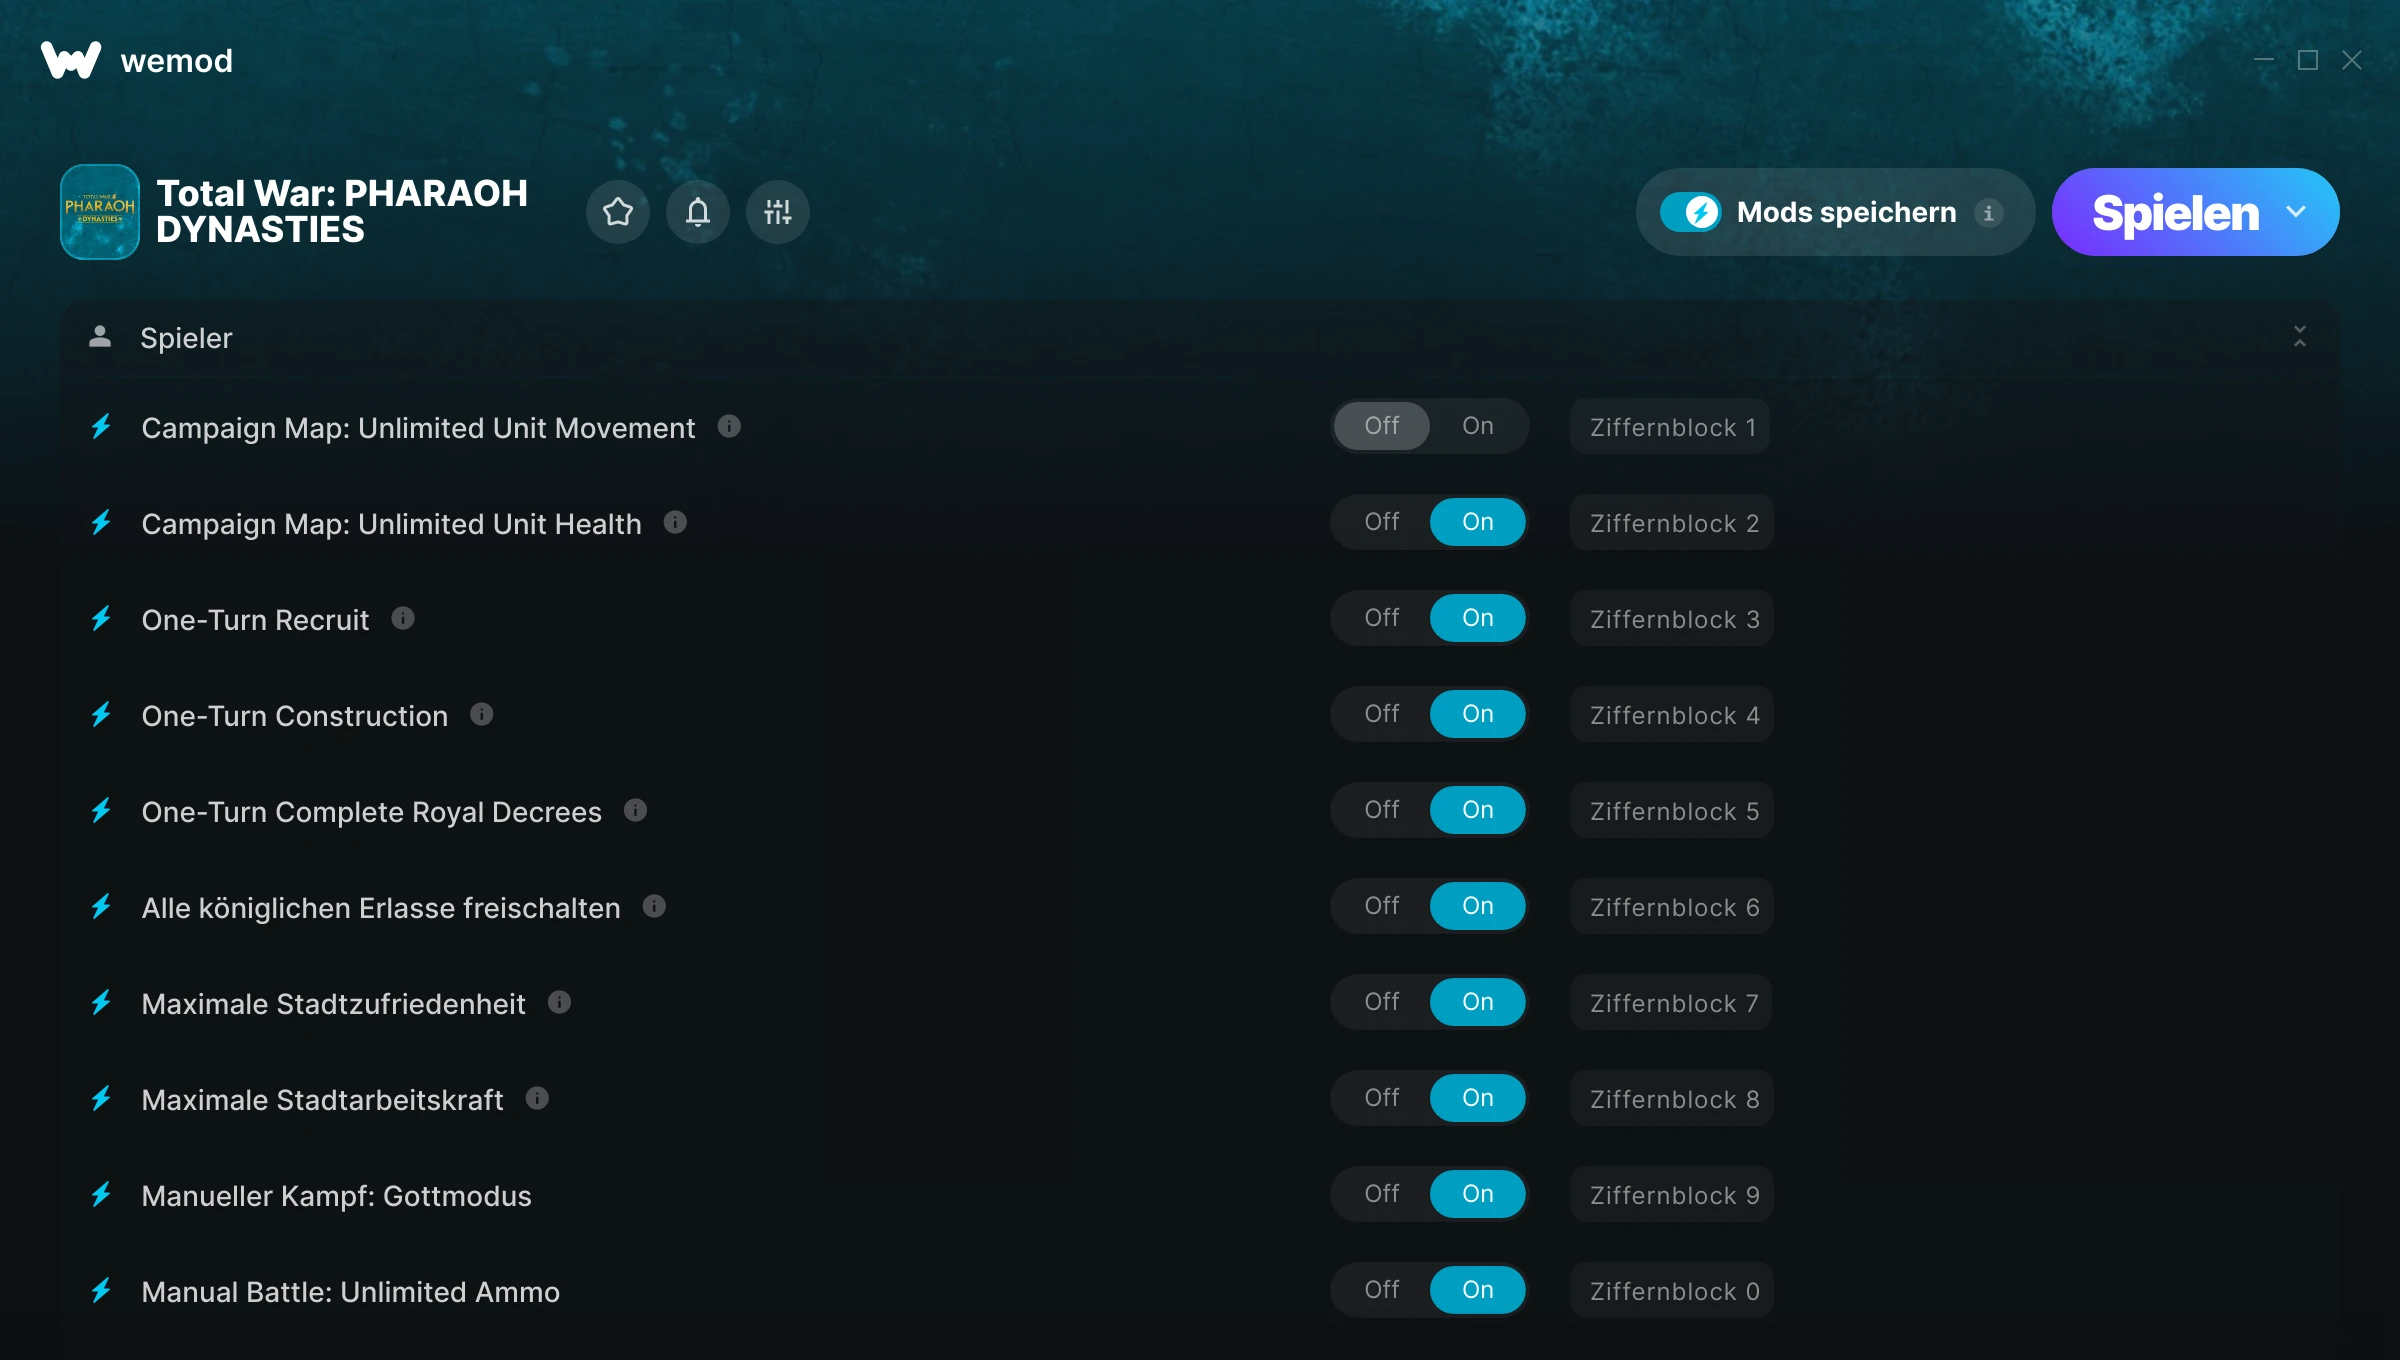Click info icon beside One-Turn Construction
The width and height of the screenshot is (2400, 1360).
point(482,714)
